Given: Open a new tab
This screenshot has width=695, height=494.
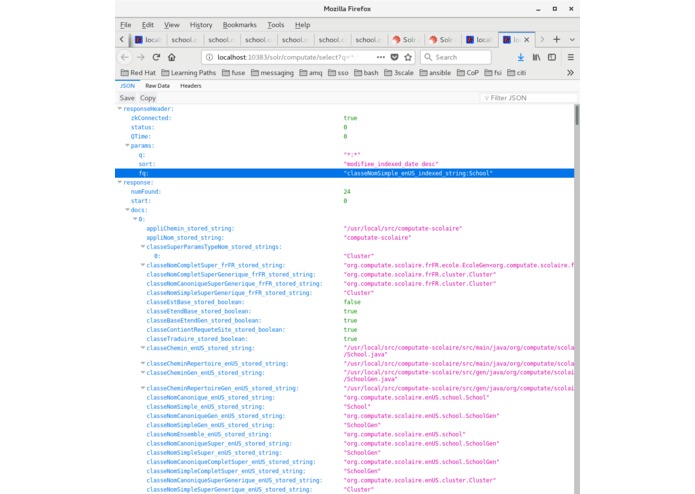Looking at the screenshot, I should (x=557, y=39).
